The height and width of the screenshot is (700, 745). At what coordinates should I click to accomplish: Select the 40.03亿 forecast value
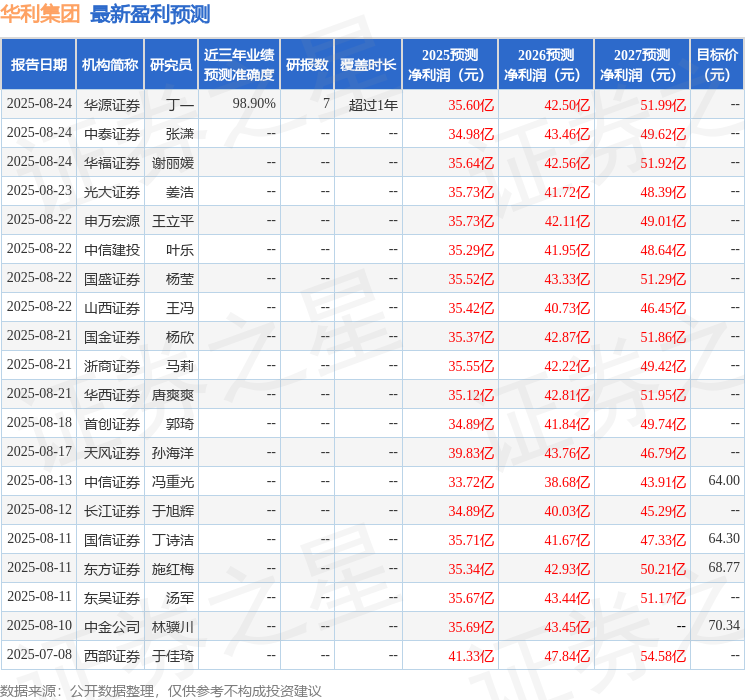point(567,511)
